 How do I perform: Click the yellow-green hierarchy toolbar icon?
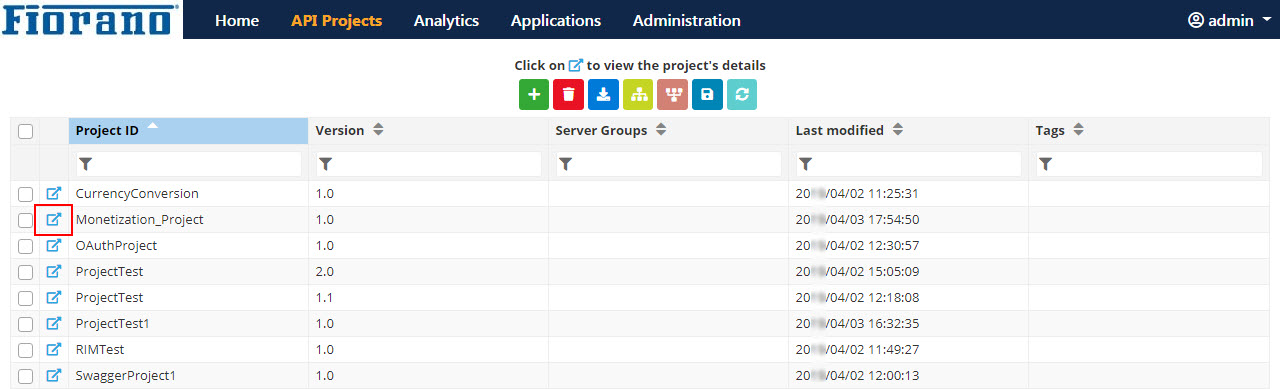638,94
